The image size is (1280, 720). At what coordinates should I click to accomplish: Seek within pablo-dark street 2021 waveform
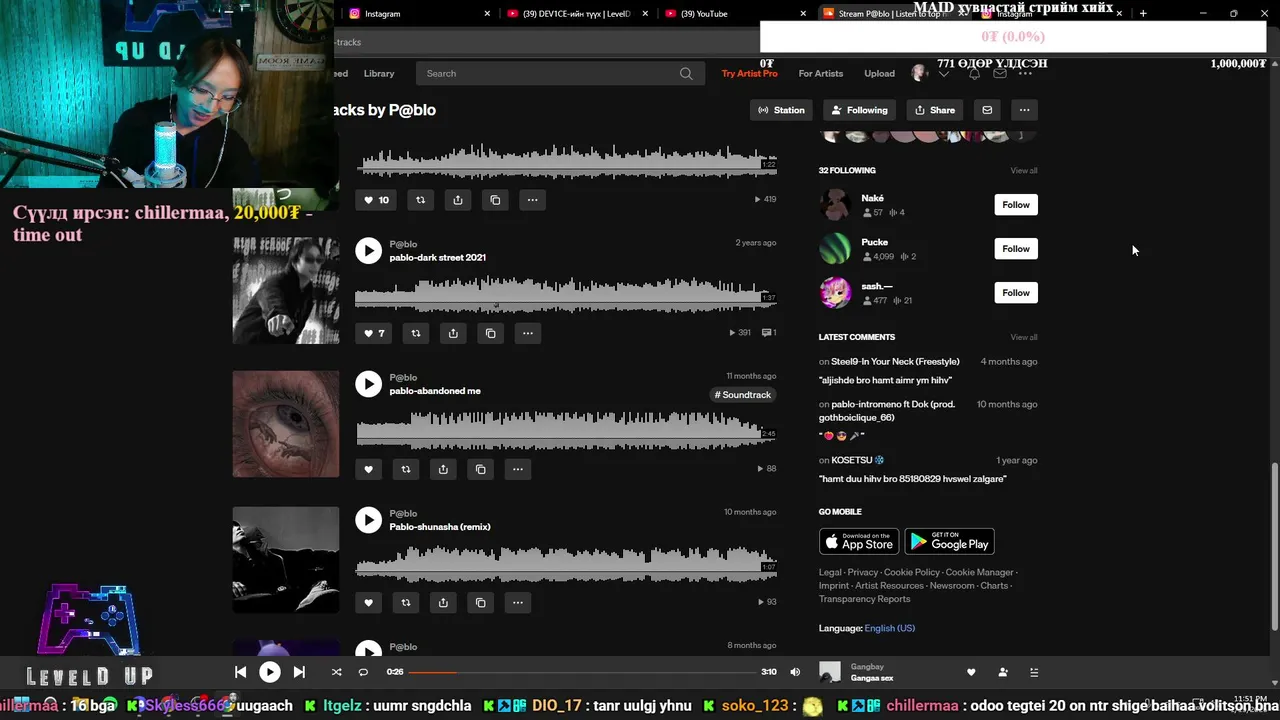tap(566, 295)
